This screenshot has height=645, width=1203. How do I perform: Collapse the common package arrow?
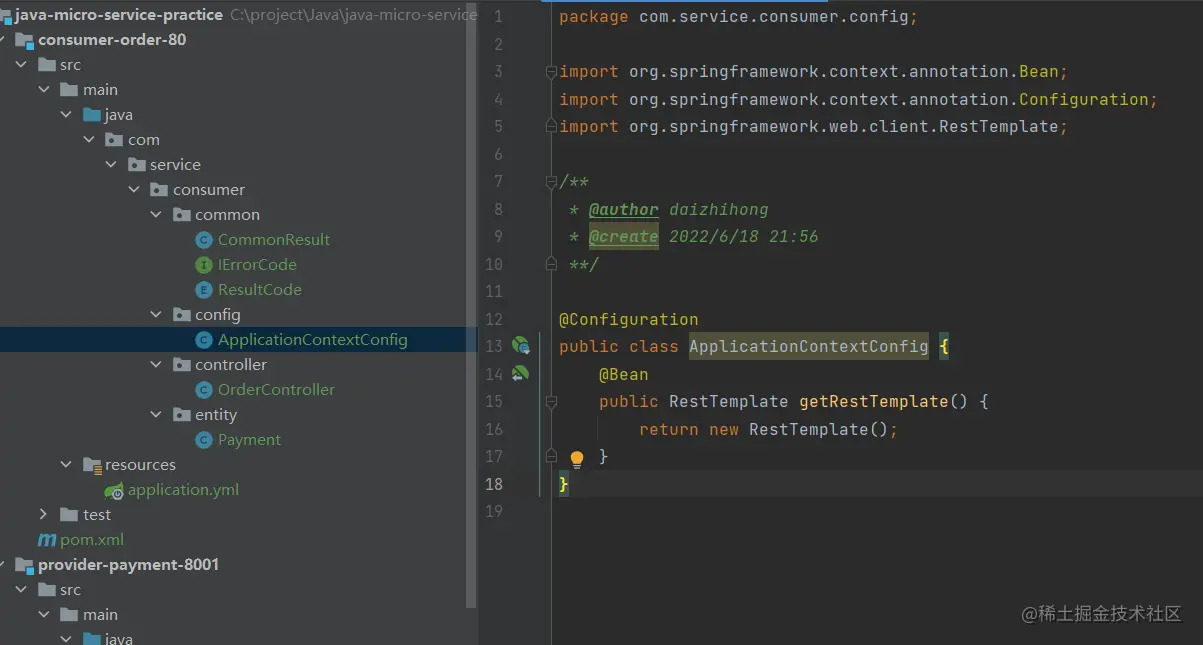point(156,215)
